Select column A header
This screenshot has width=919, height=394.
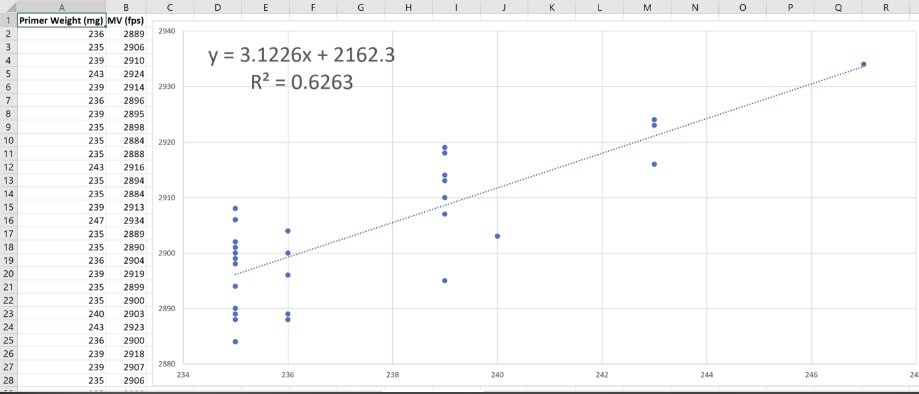[62, 7]
